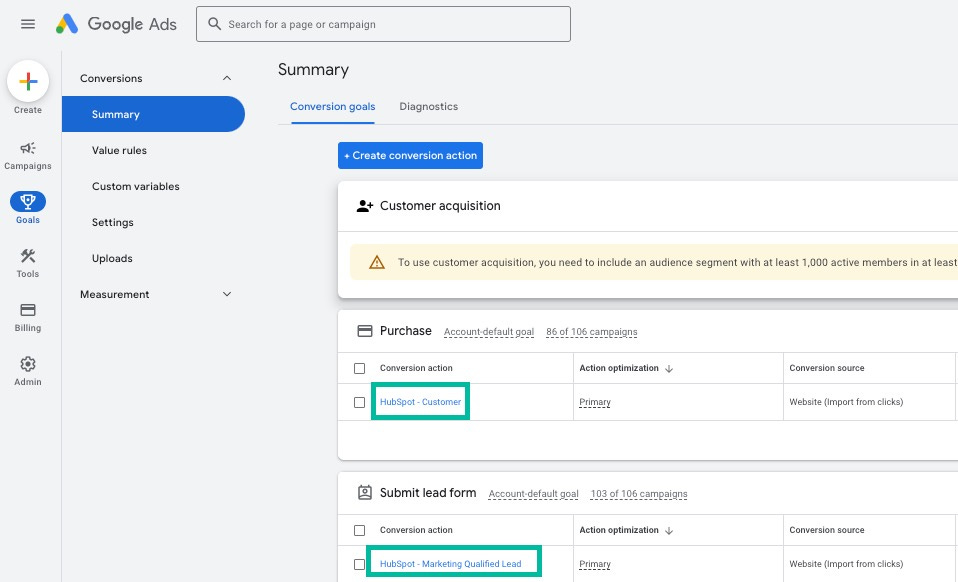The width and height of the screenshot is (958, 582).
Task: Click the Create plus button
Action: coord(27,81)
